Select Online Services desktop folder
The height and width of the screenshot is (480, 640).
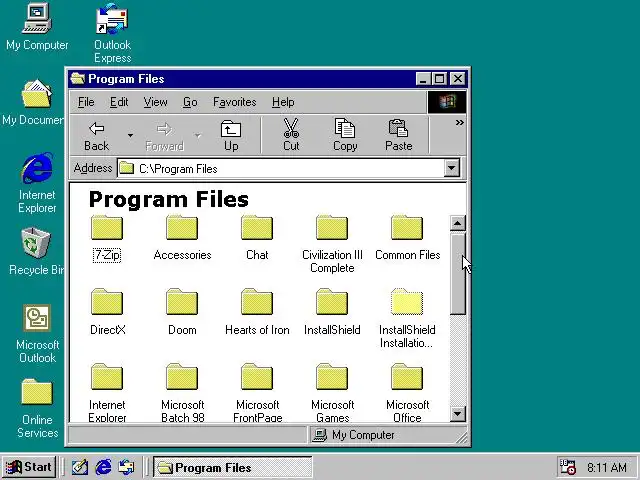(x=37, y=408)
